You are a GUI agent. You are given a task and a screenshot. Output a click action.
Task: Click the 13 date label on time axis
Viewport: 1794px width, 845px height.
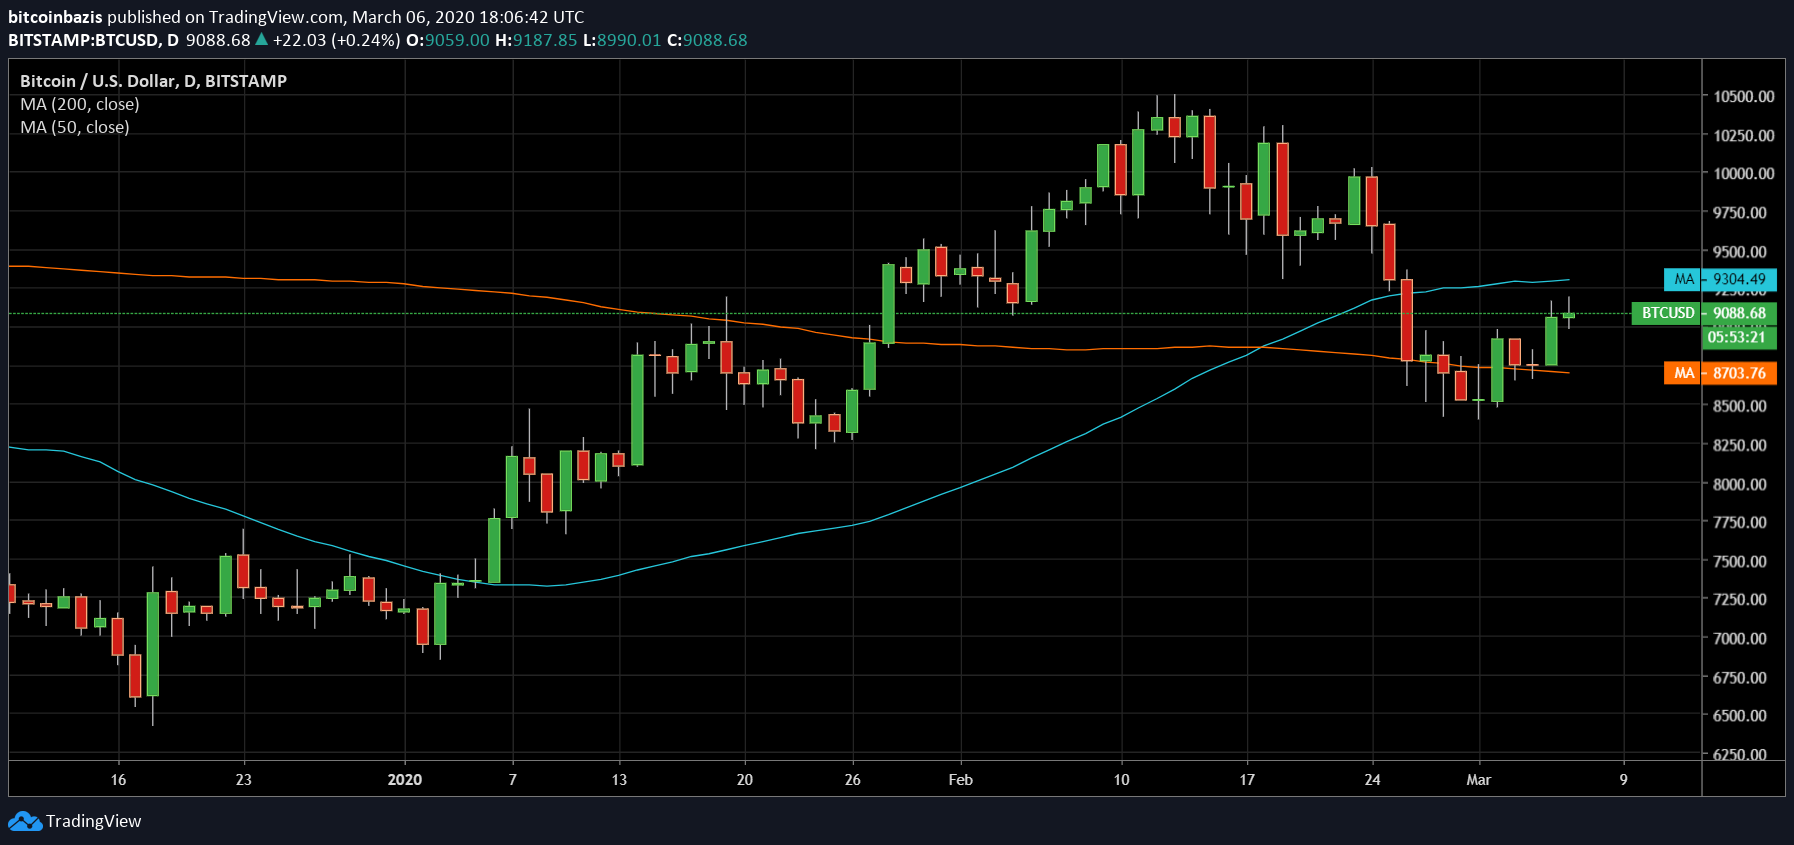point(620,780)
